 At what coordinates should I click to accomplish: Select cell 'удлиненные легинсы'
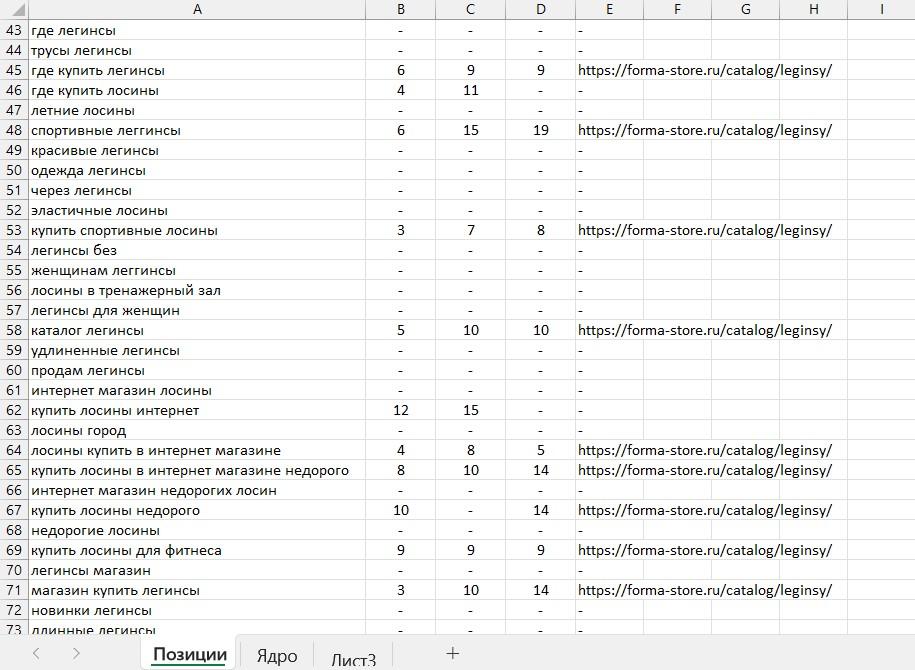(197, 350)
